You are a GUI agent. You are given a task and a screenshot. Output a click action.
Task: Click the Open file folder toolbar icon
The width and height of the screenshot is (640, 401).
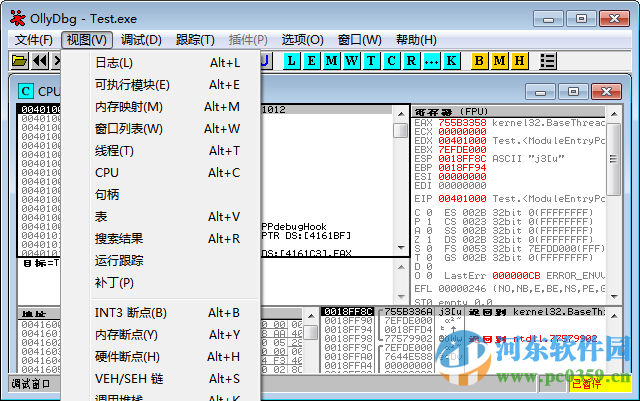pyautogui.click(x=19, y=61)
